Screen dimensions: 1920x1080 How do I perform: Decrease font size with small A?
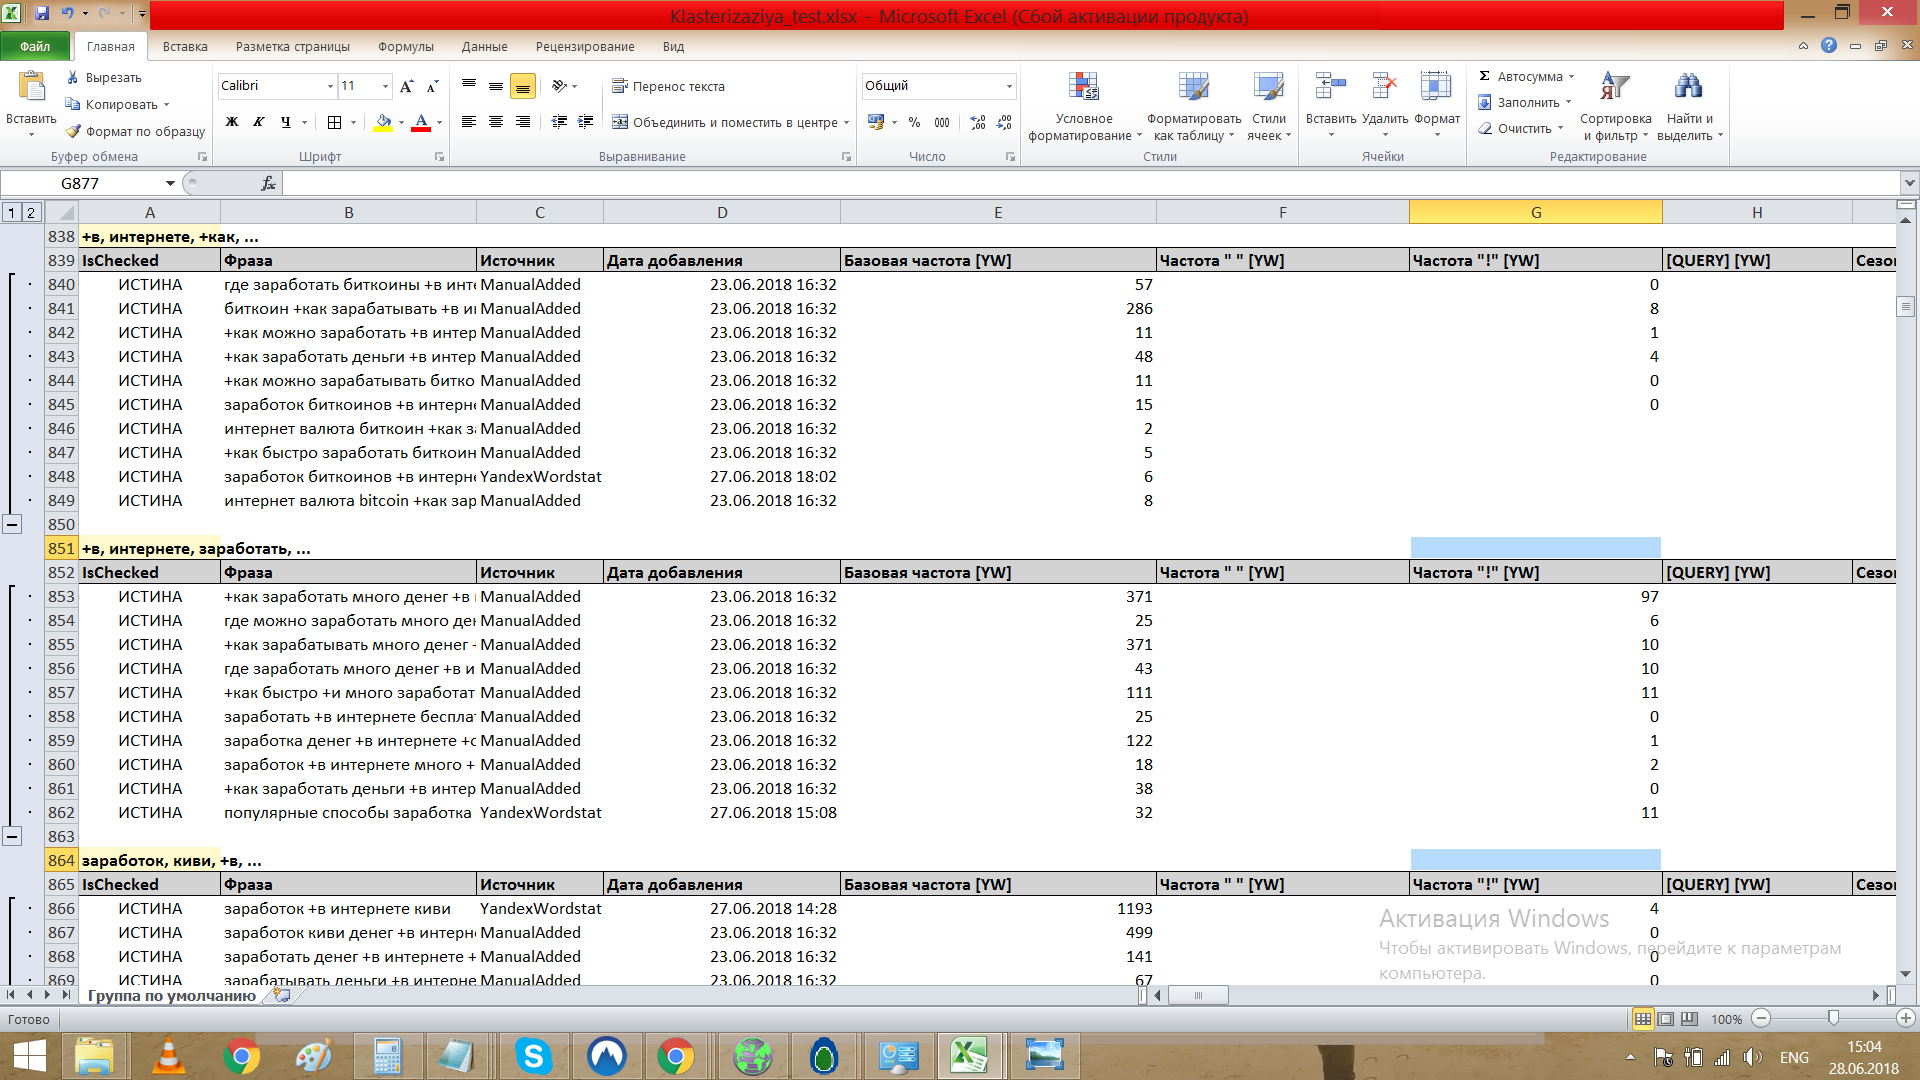pos(432,86)
